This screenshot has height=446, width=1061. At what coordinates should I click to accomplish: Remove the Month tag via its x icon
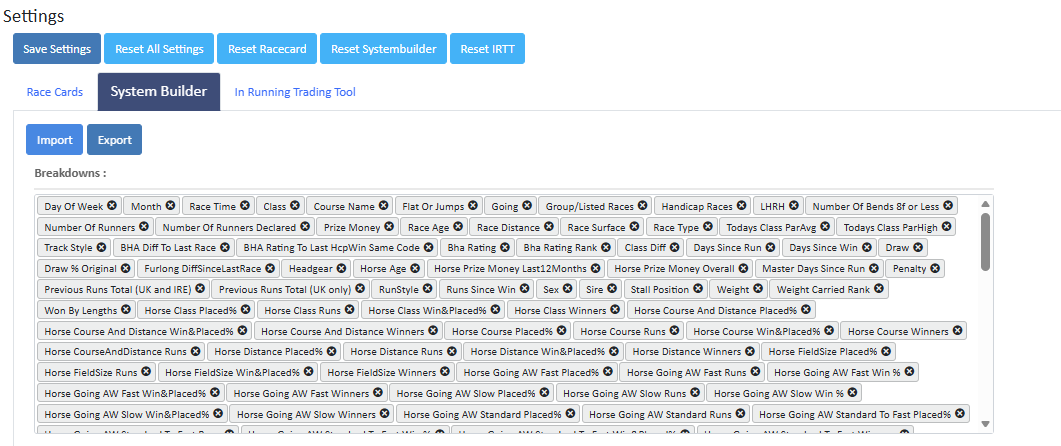coord(170,206)
